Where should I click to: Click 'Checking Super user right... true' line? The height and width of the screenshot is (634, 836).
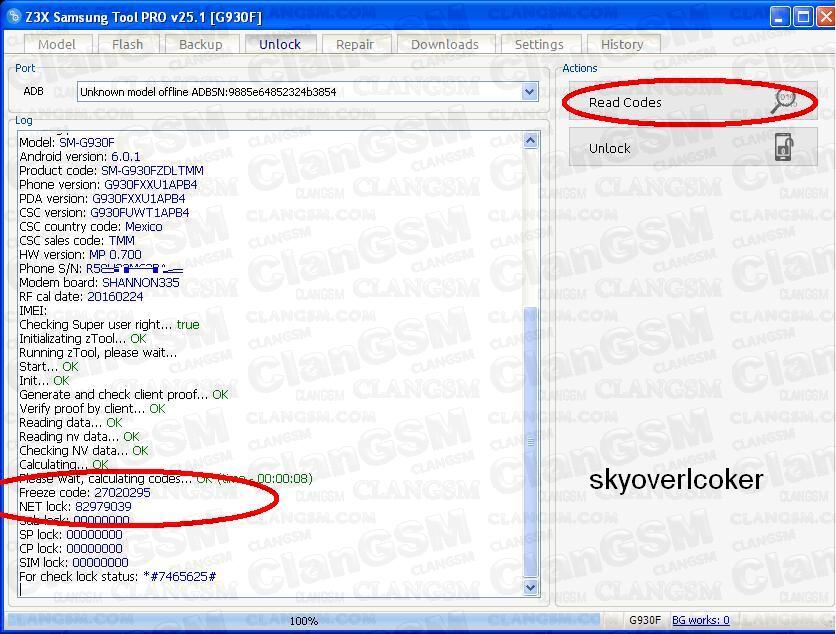click(x=109, y=324)
